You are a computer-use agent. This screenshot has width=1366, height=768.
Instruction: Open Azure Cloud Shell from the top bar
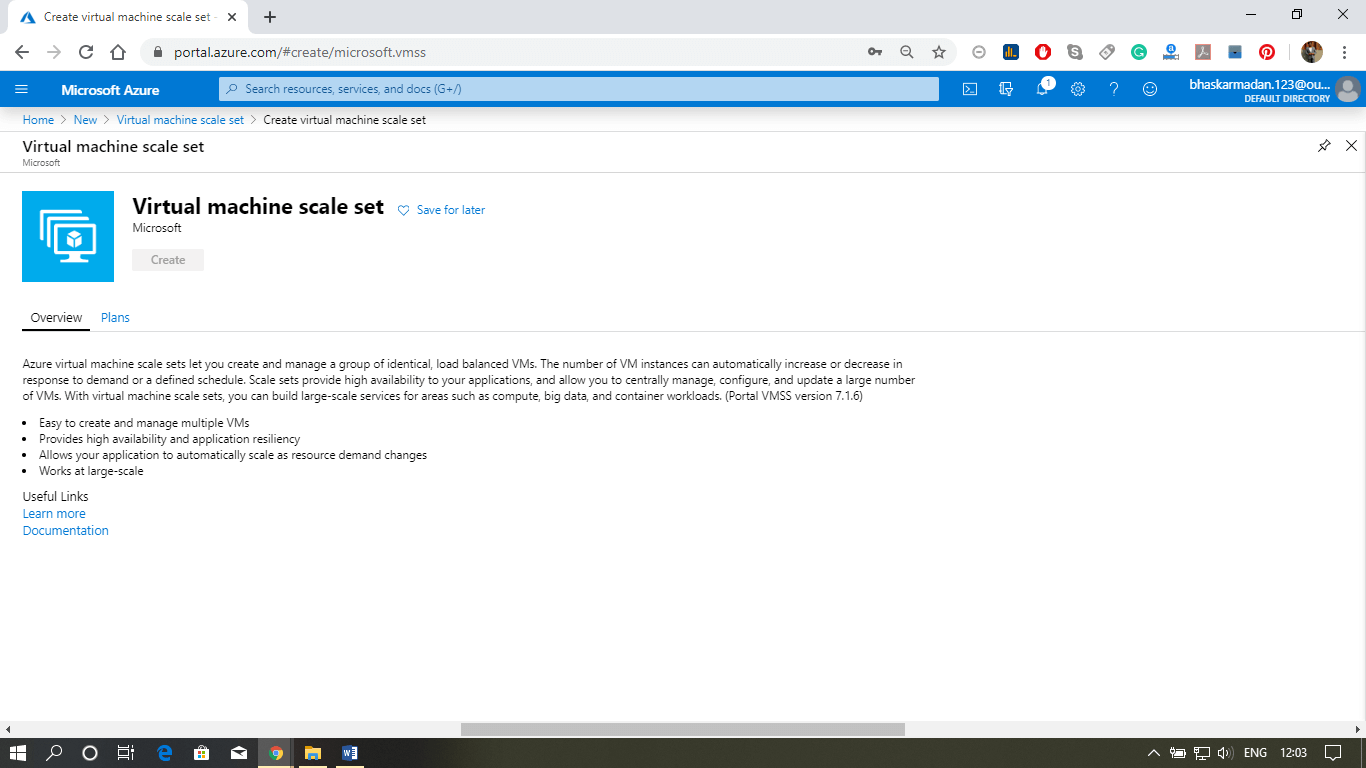click(969, 89)
